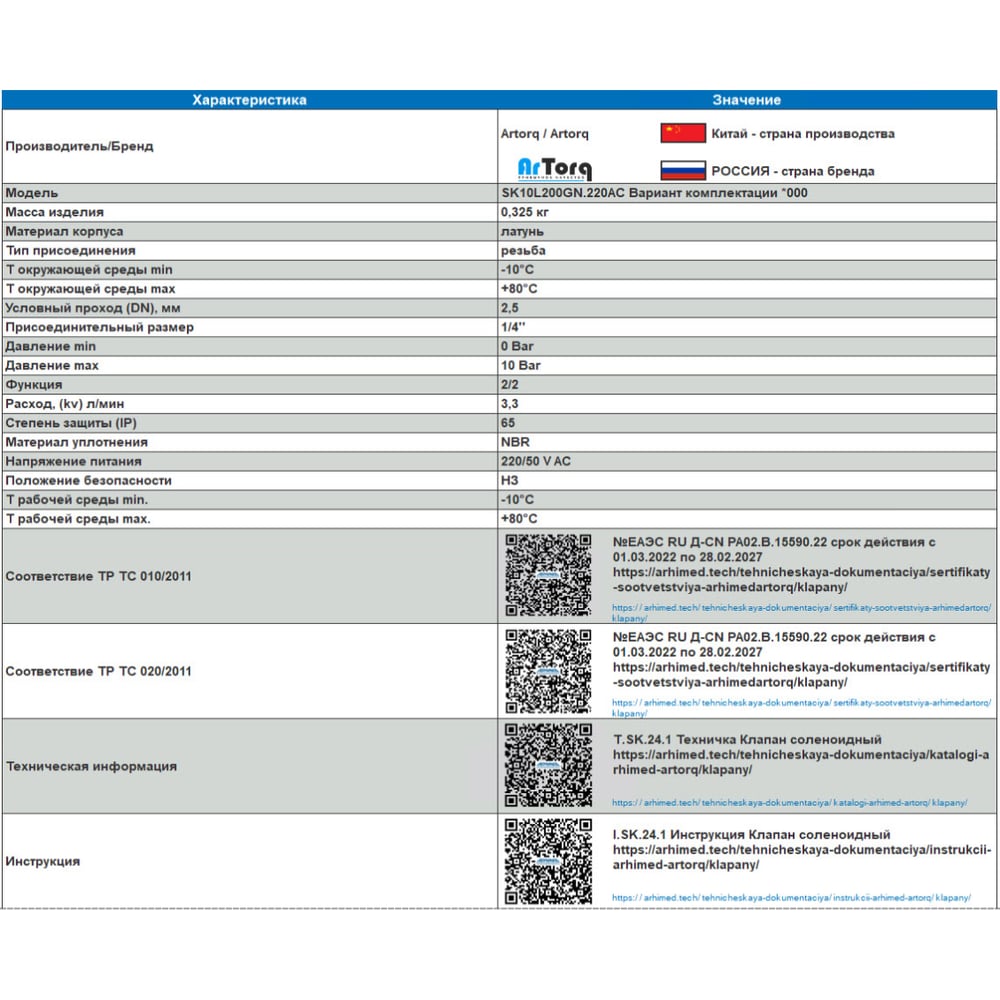Select the mass value 0,325 кг
Screen dimensions: 1000x1000
[x=525, y=212]
